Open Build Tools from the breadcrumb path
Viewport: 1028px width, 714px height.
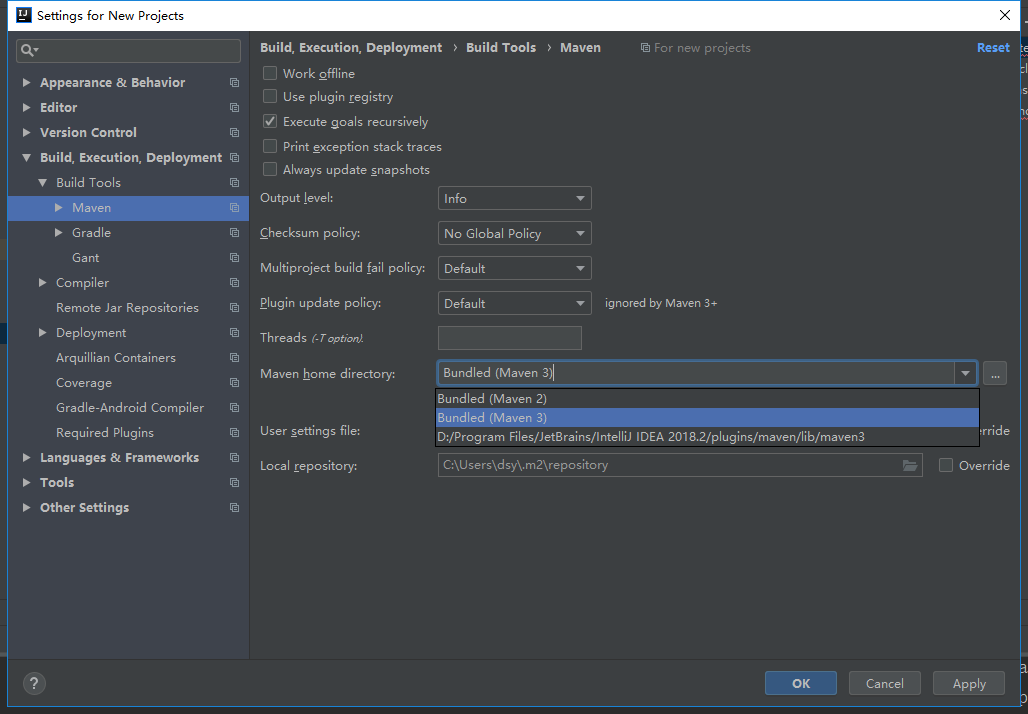click(x=501, y=47)
